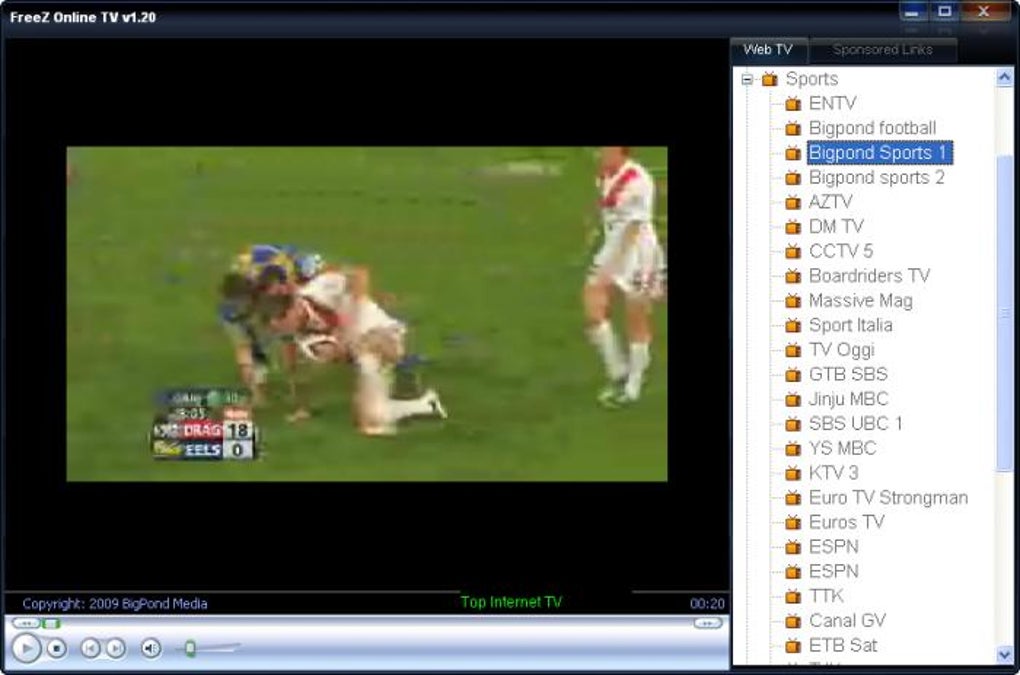1020x675 pixels.
Task: Select the KTV 3 channel
Action: (833, 473)
